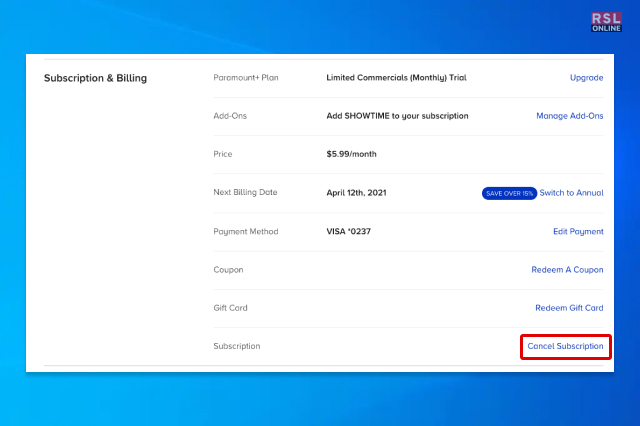
Task: Click the Next Billing Date label
Action: click(245, 192)
